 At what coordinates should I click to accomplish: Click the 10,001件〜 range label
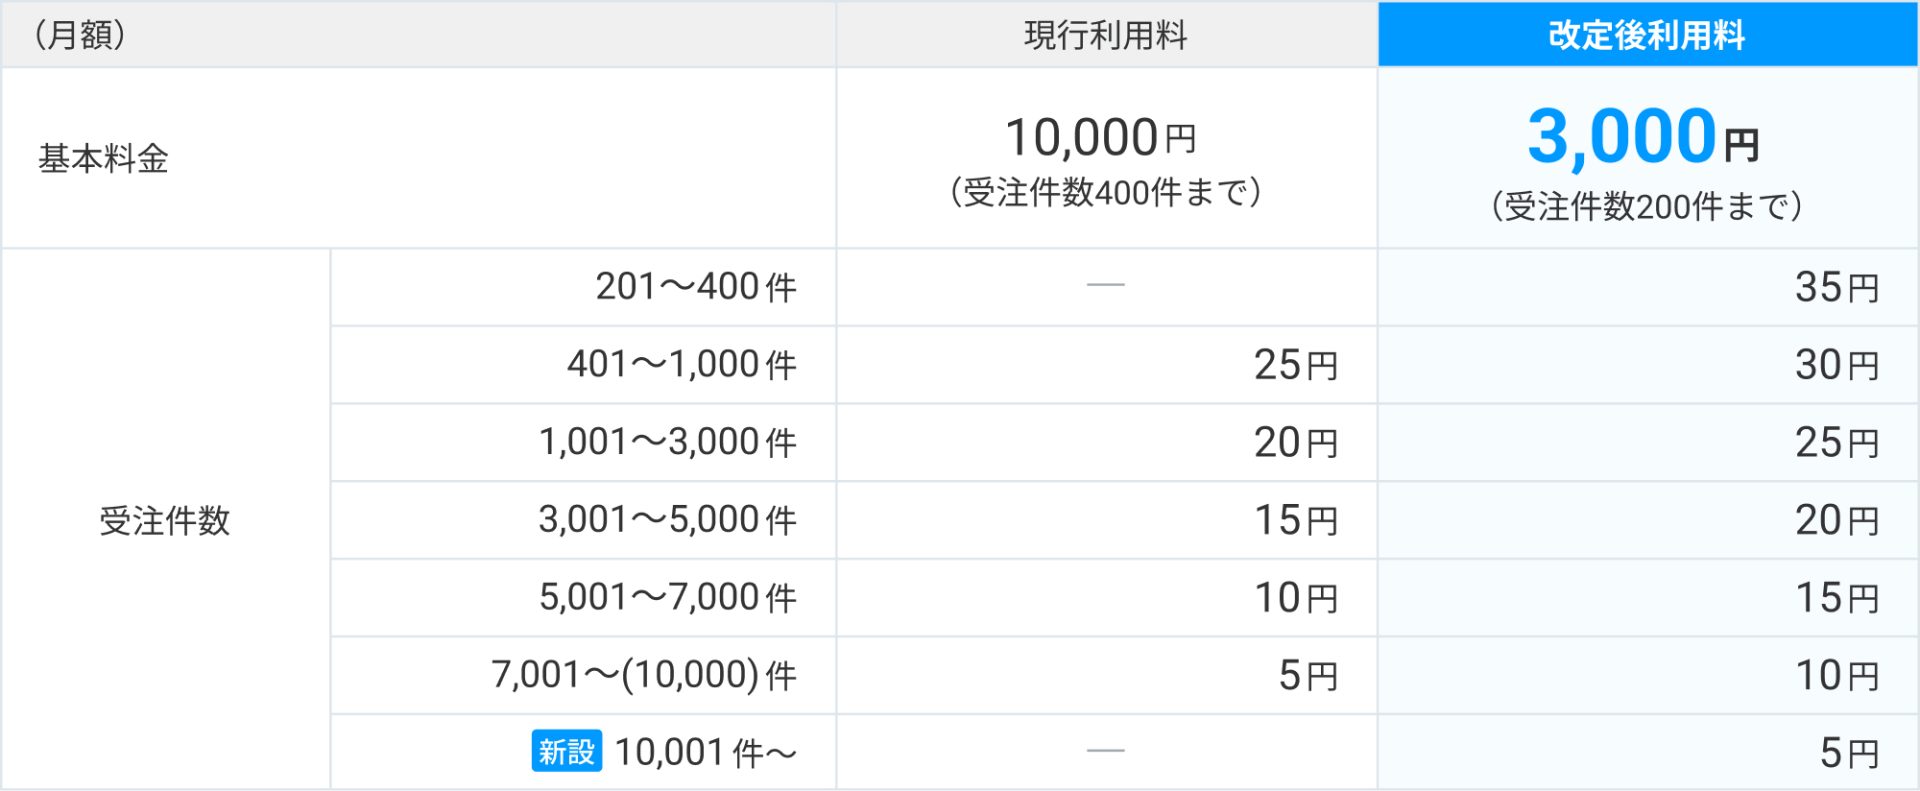point(706,753)
